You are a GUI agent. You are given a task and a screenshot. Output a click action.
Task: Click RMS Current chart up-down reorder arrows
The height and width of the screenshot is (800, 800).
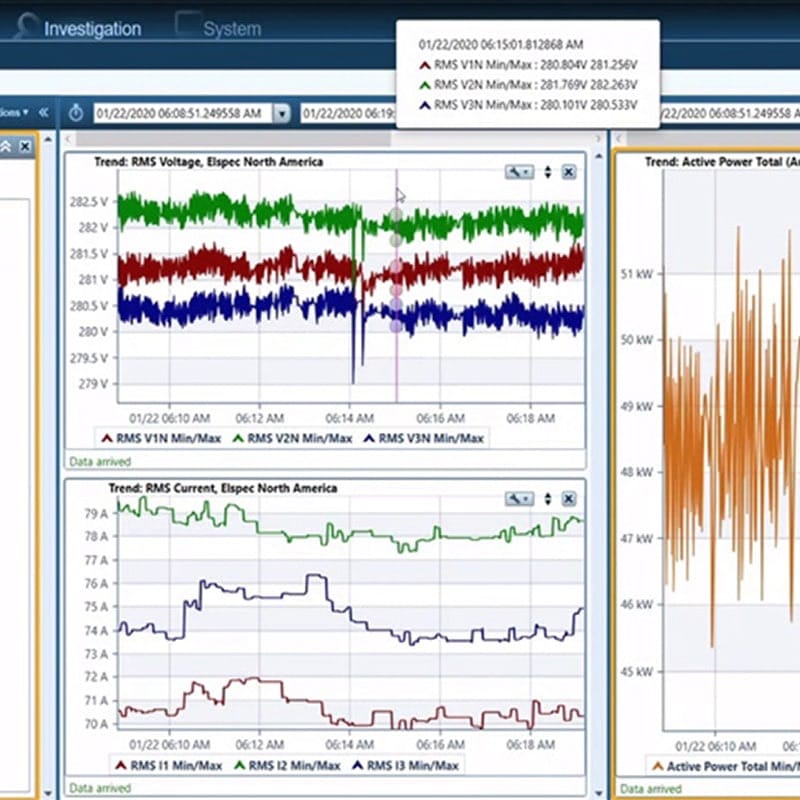pyautogui.click(x=548, y=498)
